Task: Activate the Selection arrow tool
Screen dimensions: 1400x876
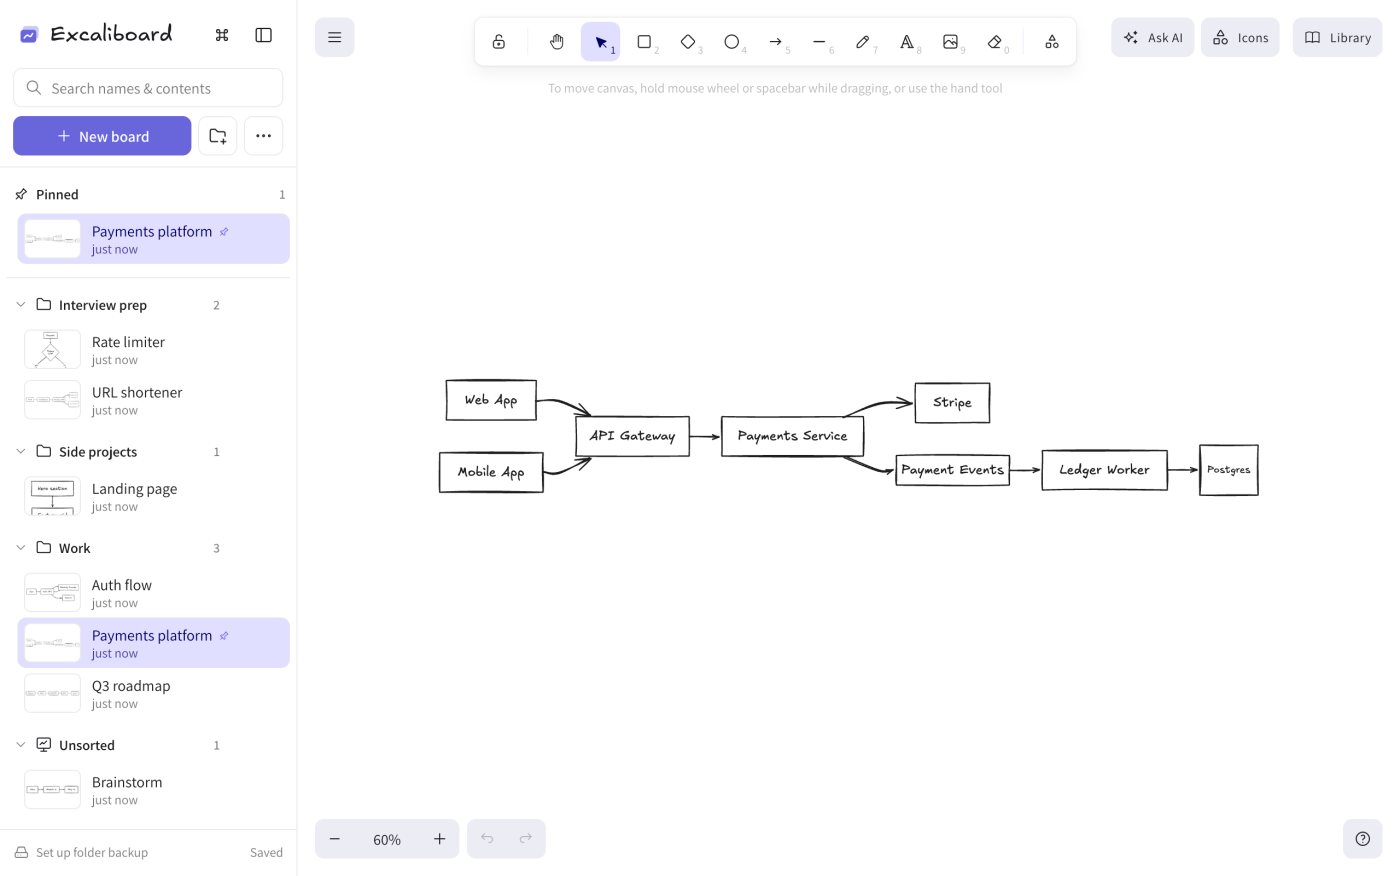Action: pos(601,42)
